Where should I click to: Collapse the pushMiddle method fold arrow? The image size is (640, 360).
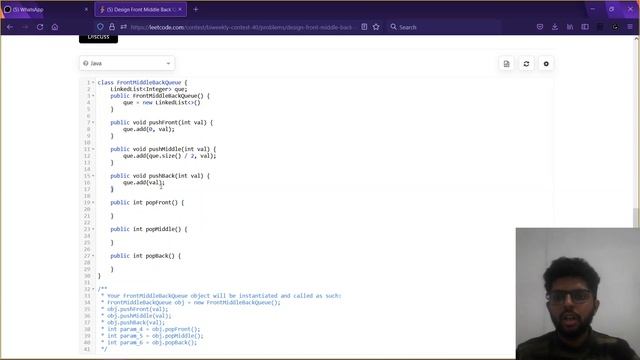(93, 149)
